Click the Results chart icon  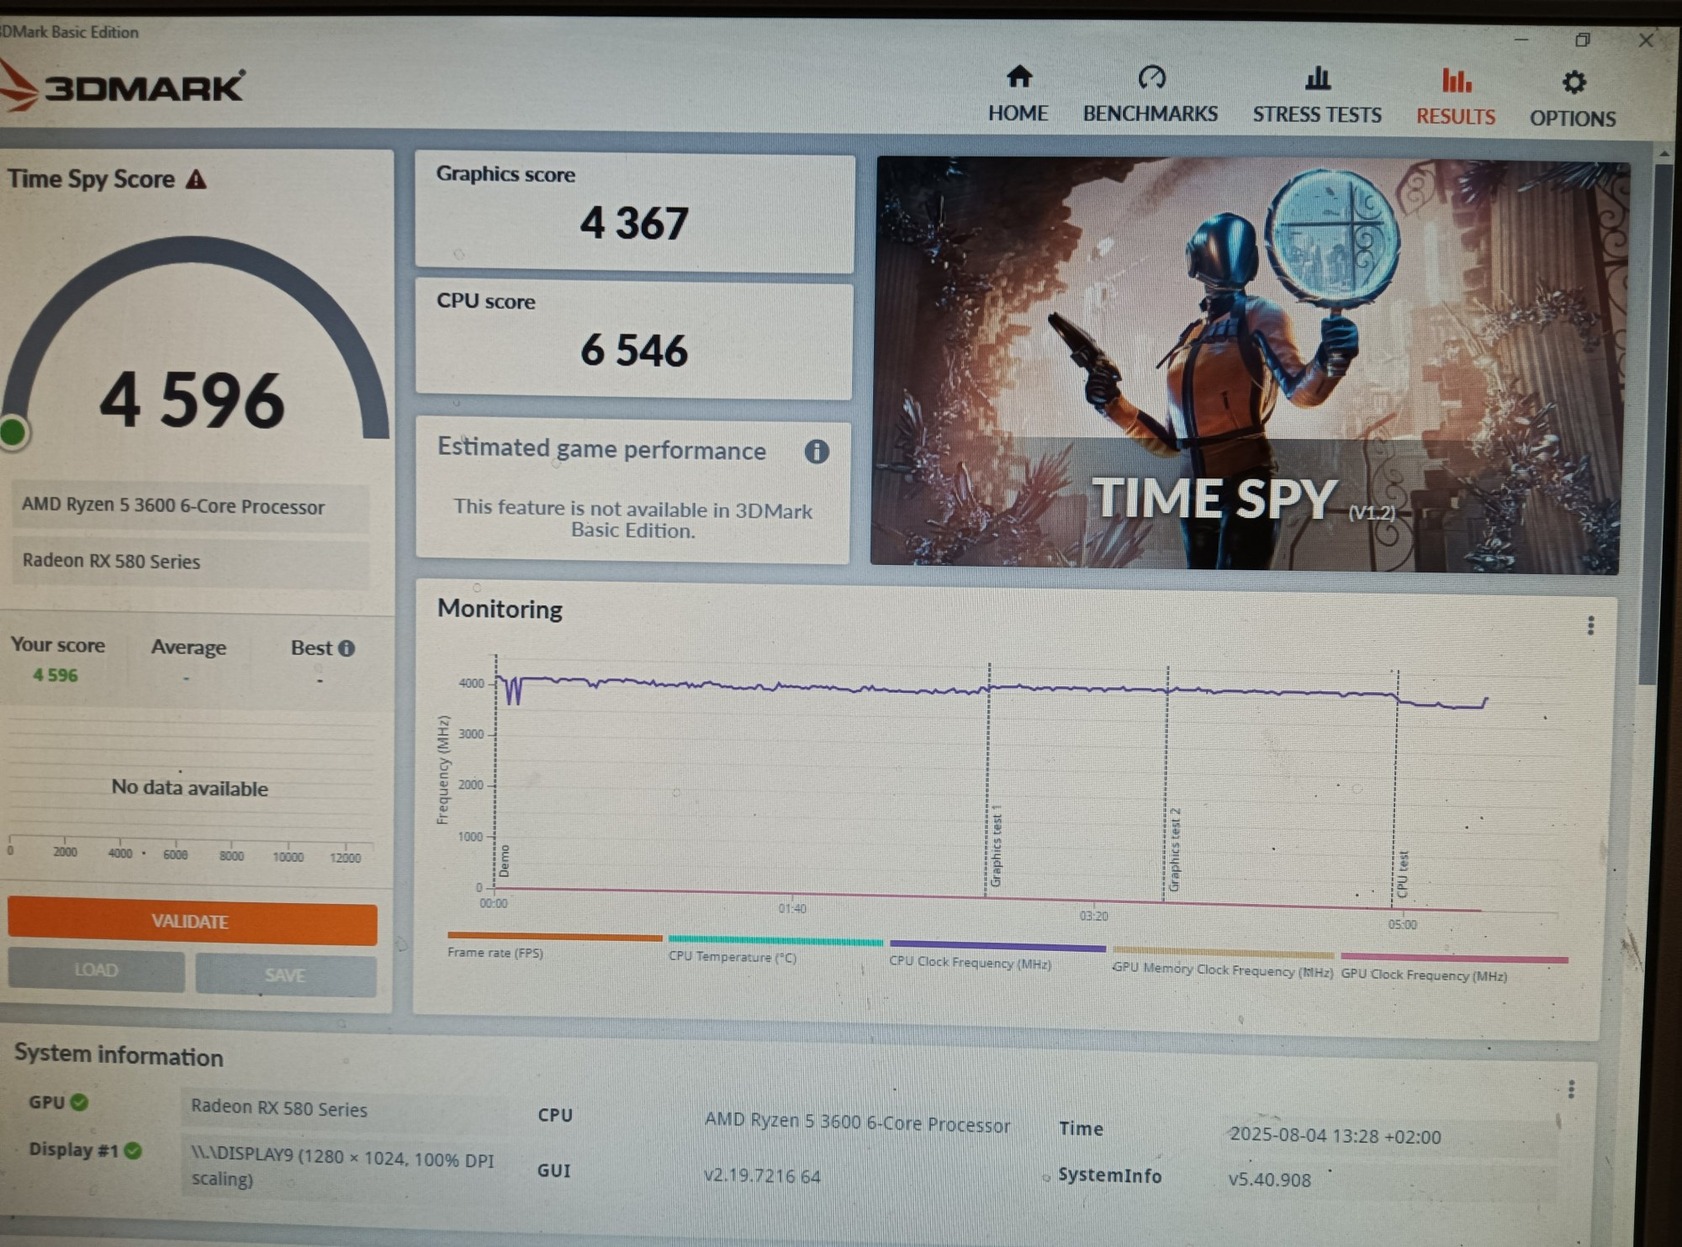point(1456,80)
